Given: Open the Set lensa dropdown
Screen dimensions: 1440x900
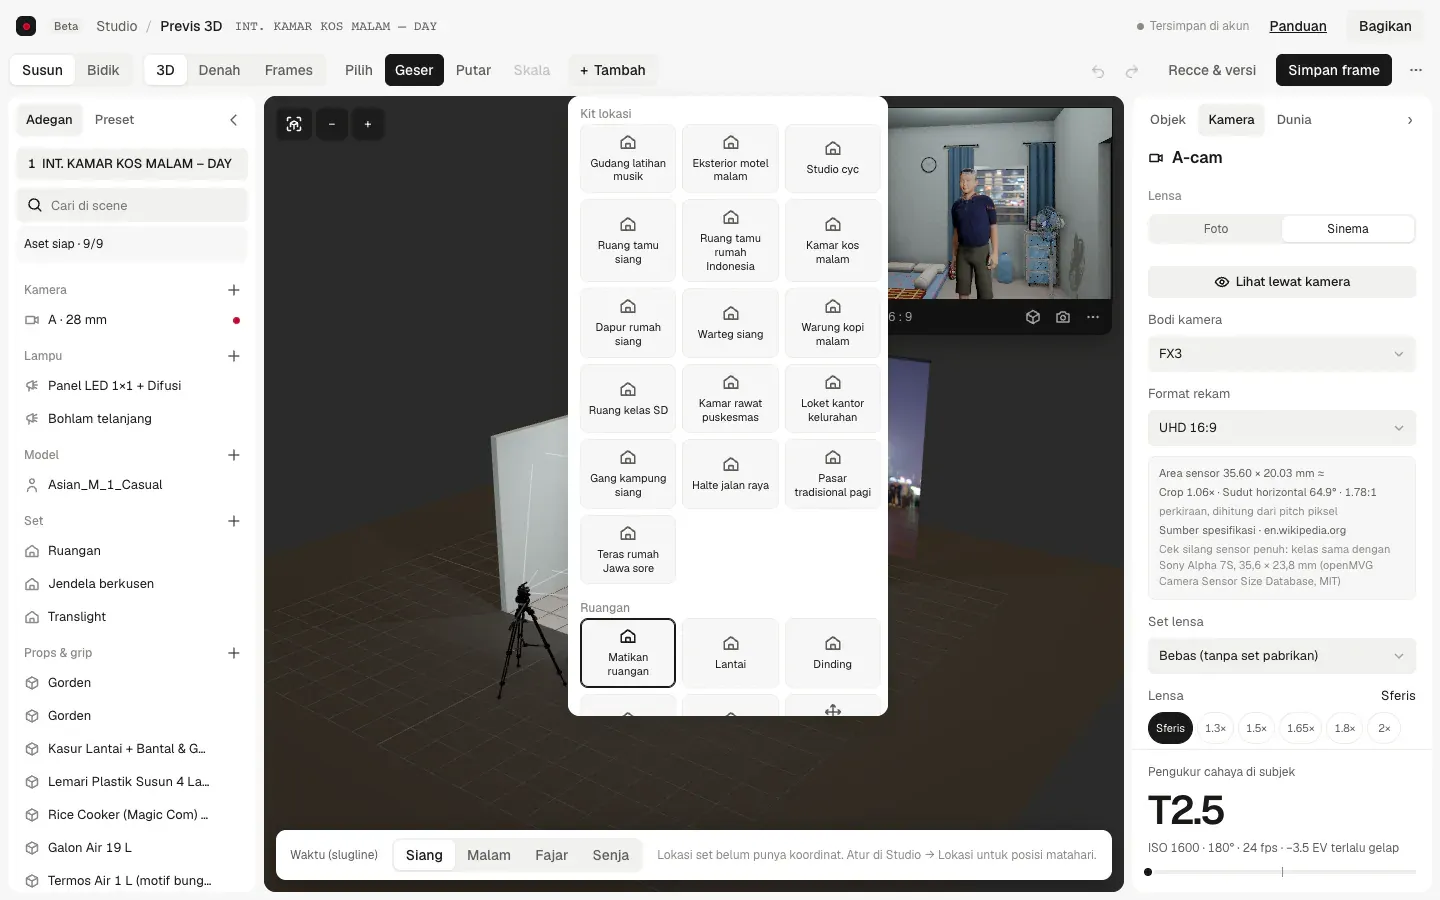Looking at the screenshot, I should pos(1282,656).
